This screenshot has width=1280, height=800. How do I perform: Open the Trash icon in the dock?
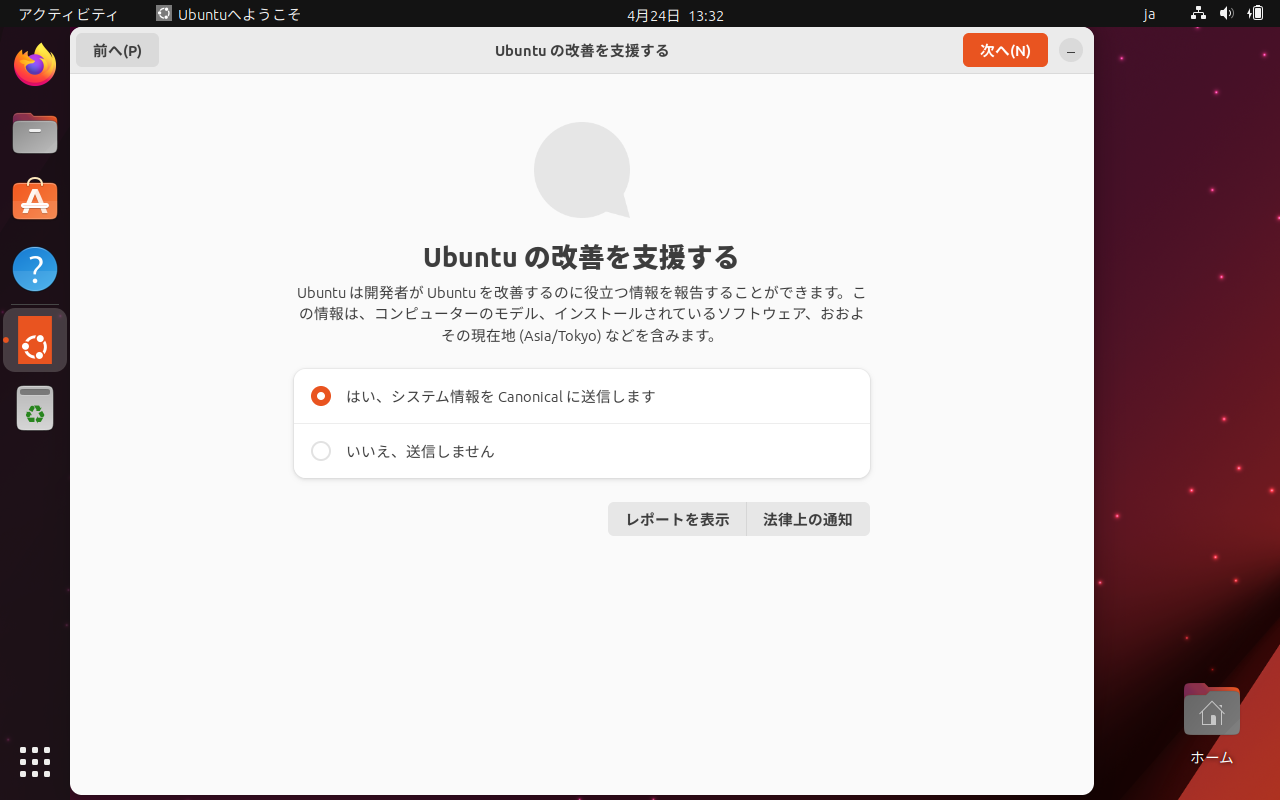coord(35,408)
